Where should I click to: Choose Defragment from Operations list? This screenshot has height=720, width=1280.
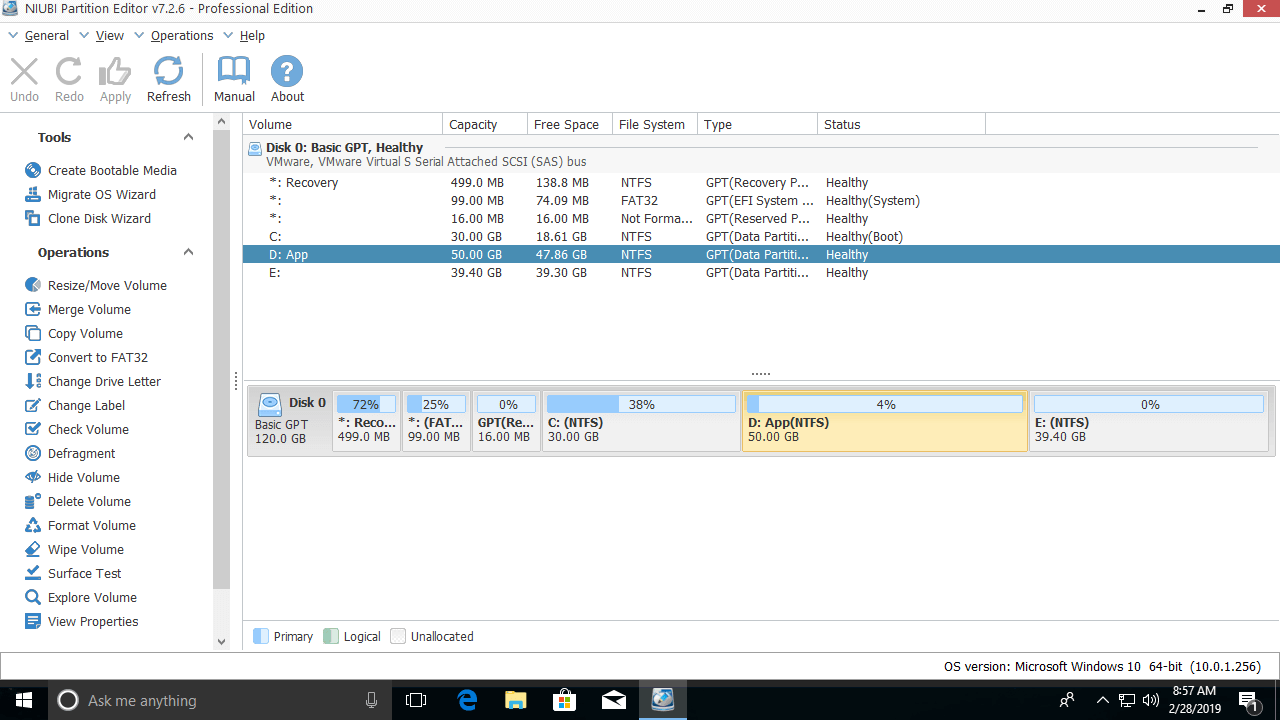[81, 454]
